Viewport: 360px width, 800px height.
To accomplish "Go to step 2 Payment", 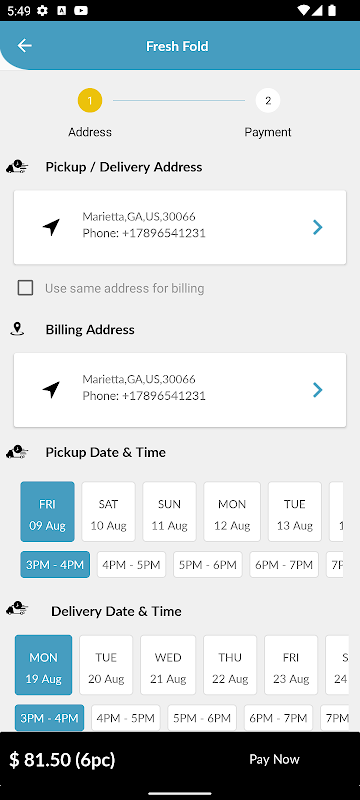I will click(x=268, y=101).
